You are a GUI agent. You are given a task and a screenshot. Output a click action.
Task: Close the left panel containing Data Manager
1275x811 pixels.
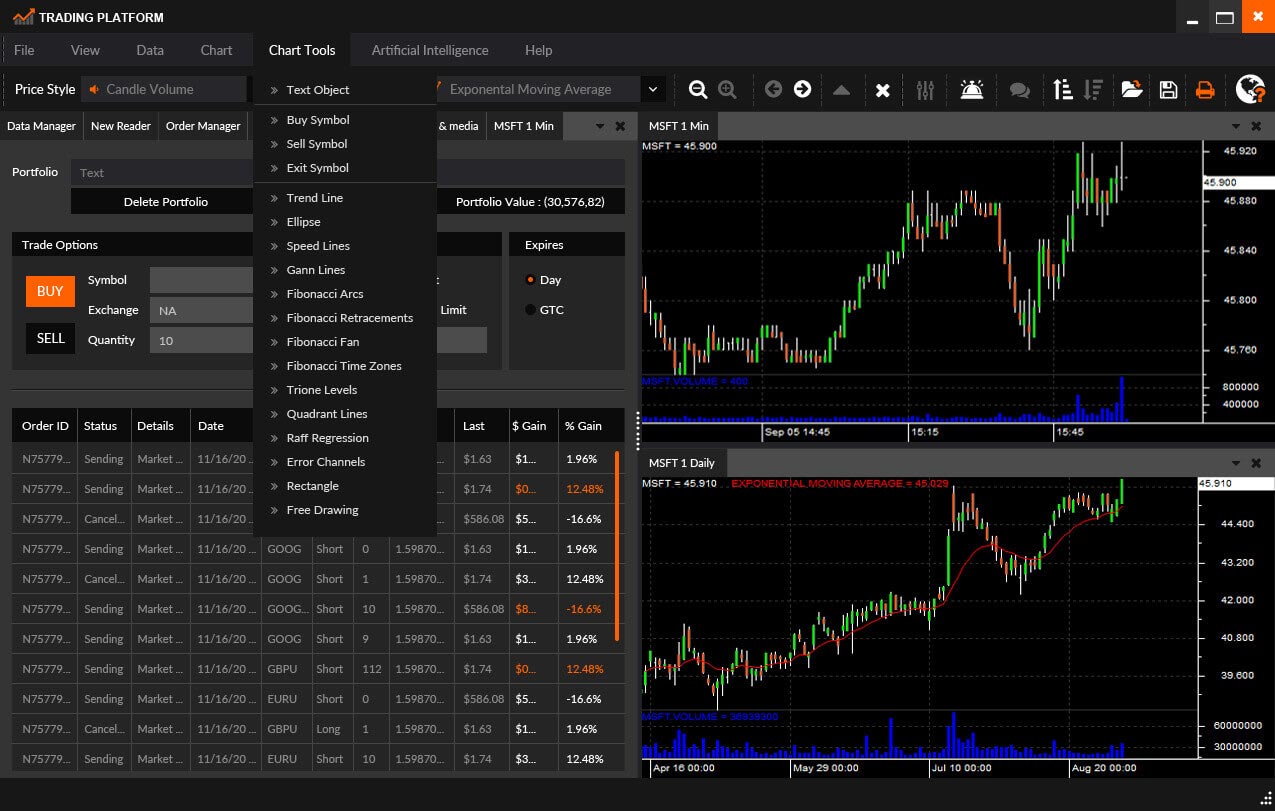tap(620, 126)
